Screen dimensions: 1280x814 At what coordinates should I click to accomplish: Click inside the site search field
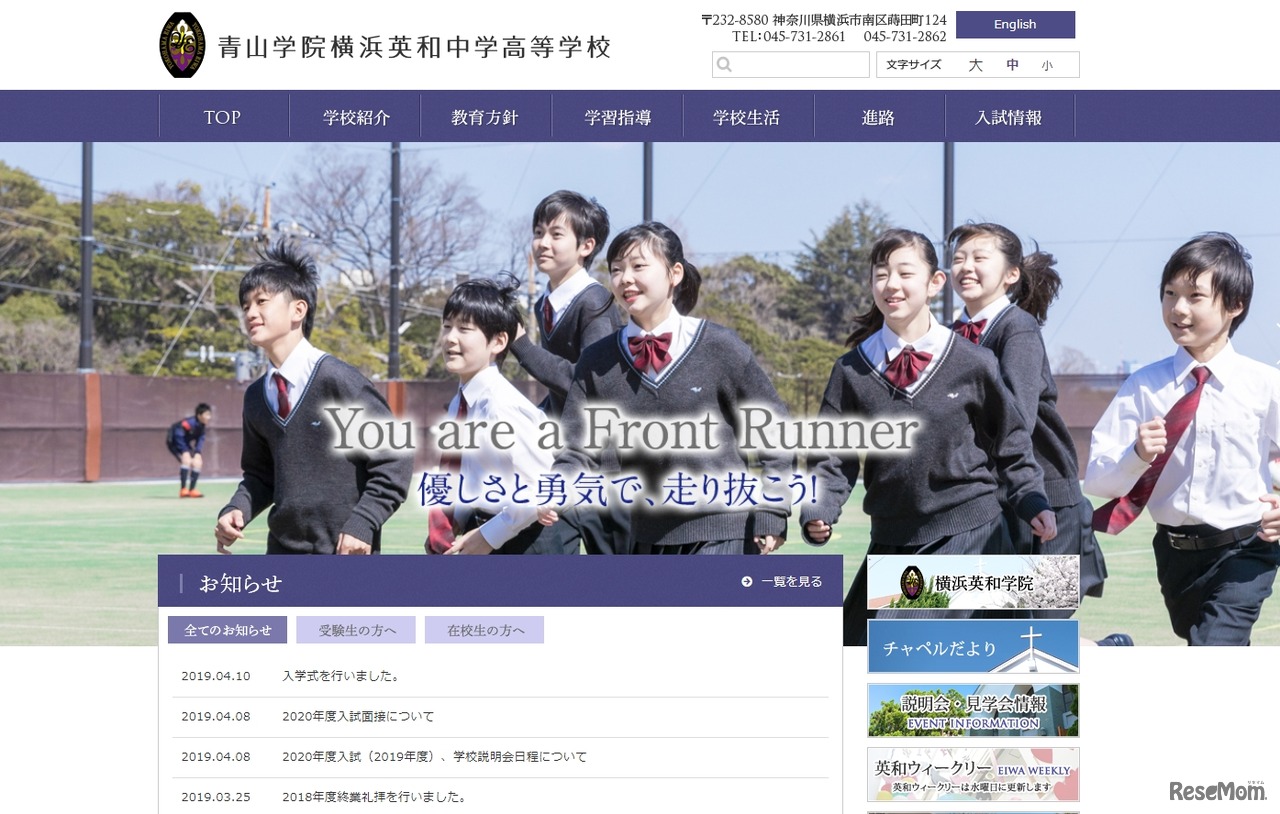[x=795, y=64]
